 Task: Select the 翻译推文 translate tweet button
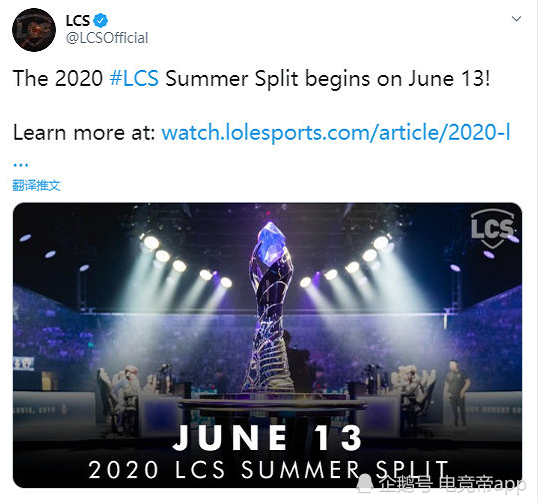pos(37,186)
